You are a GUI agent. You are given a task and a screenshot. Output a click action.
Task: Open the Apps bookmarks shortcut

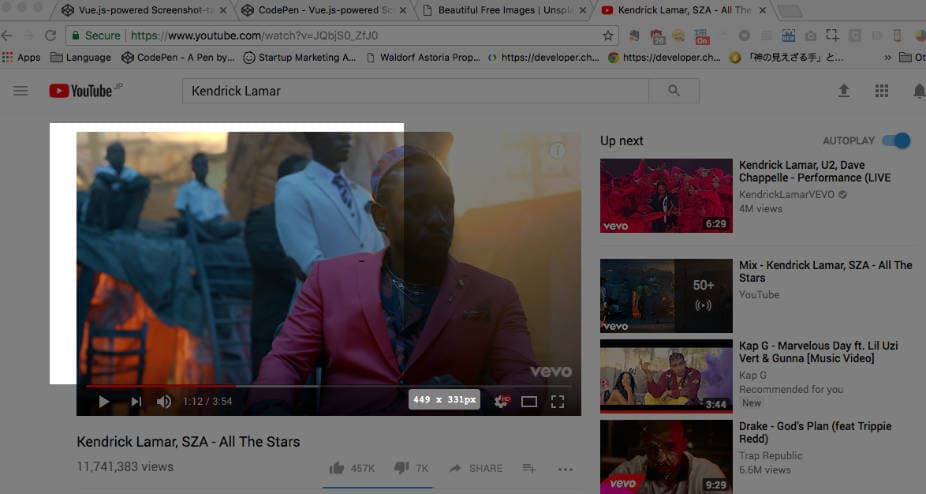(x=21, y=57)
